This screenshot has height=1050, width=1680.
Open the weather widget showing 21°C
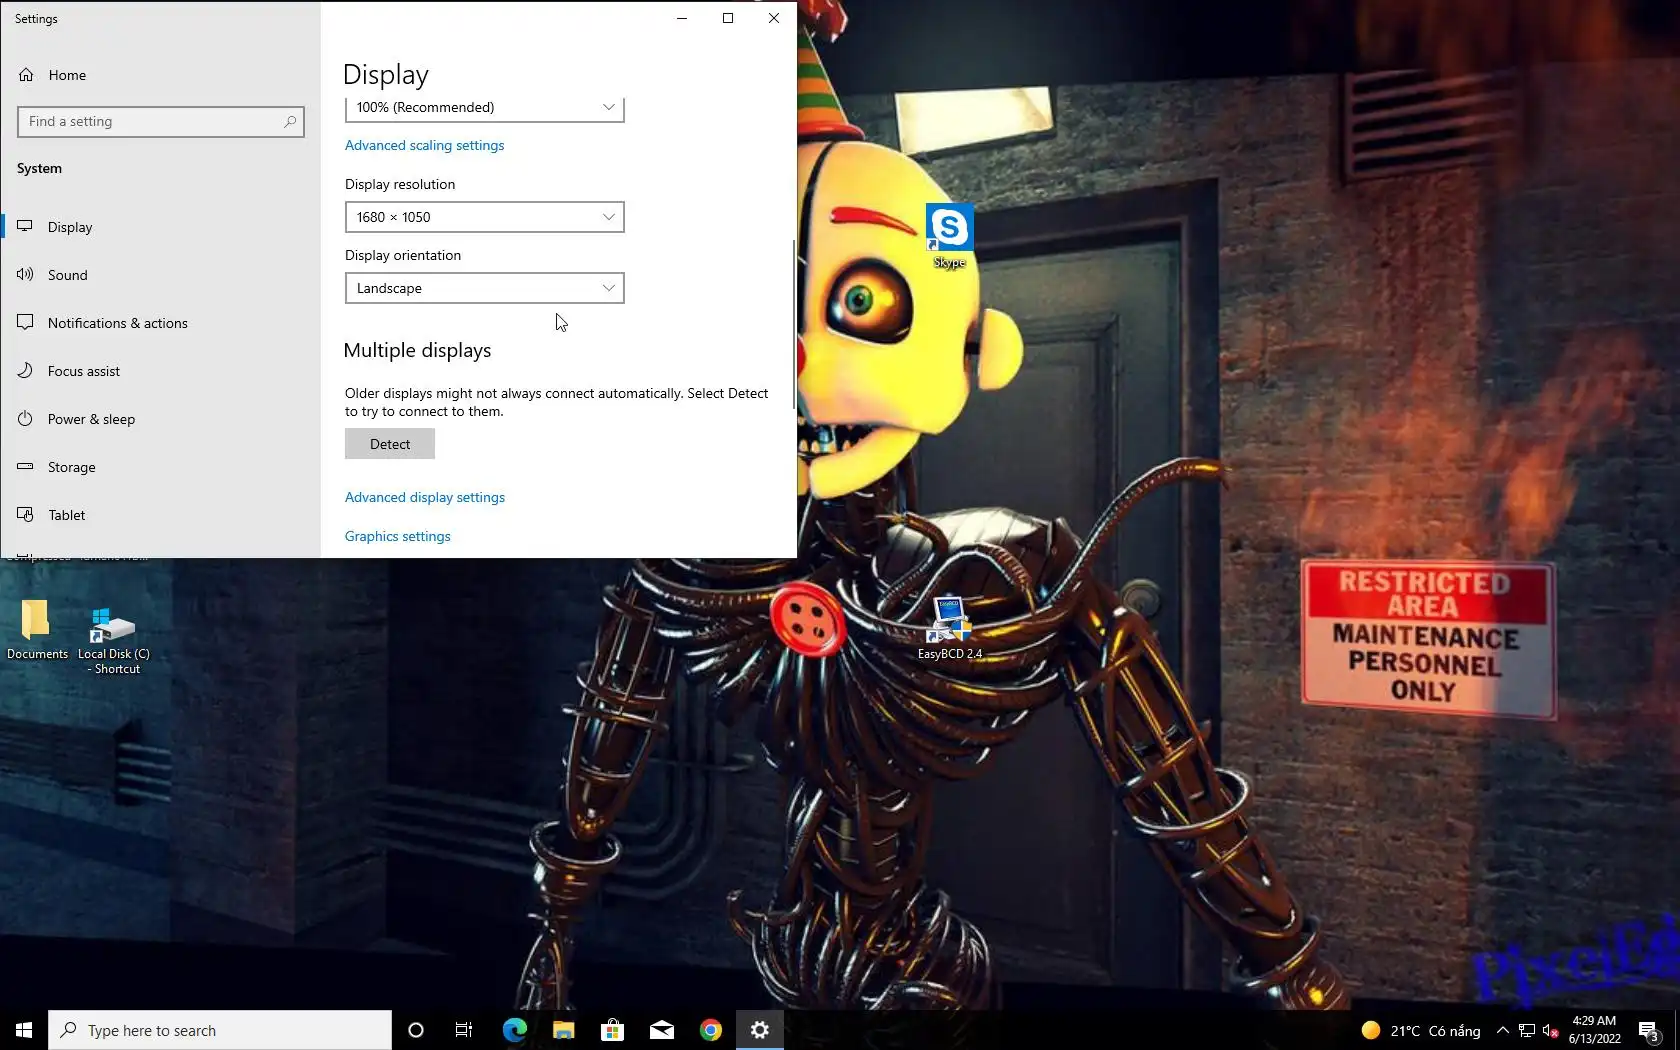(x=1420, y=1030)
